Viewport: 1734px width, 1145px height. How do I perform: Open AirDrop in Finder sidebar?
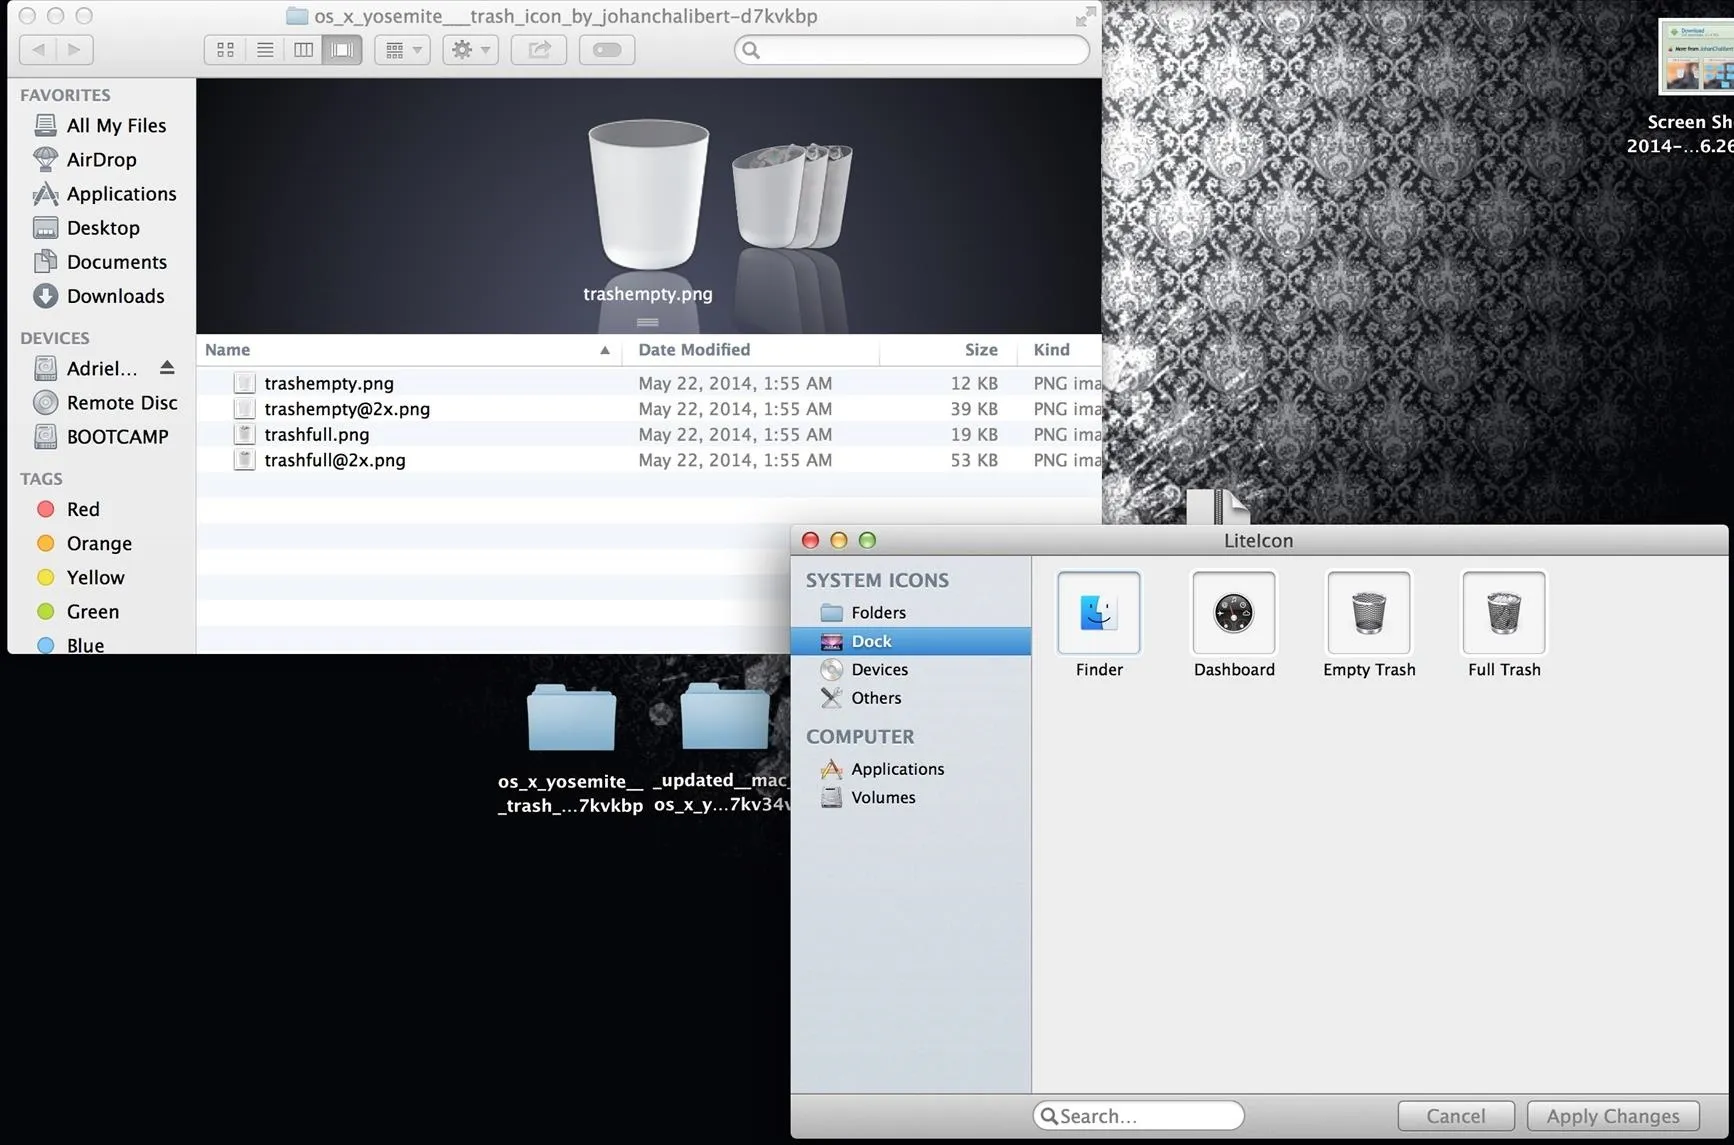85,159
